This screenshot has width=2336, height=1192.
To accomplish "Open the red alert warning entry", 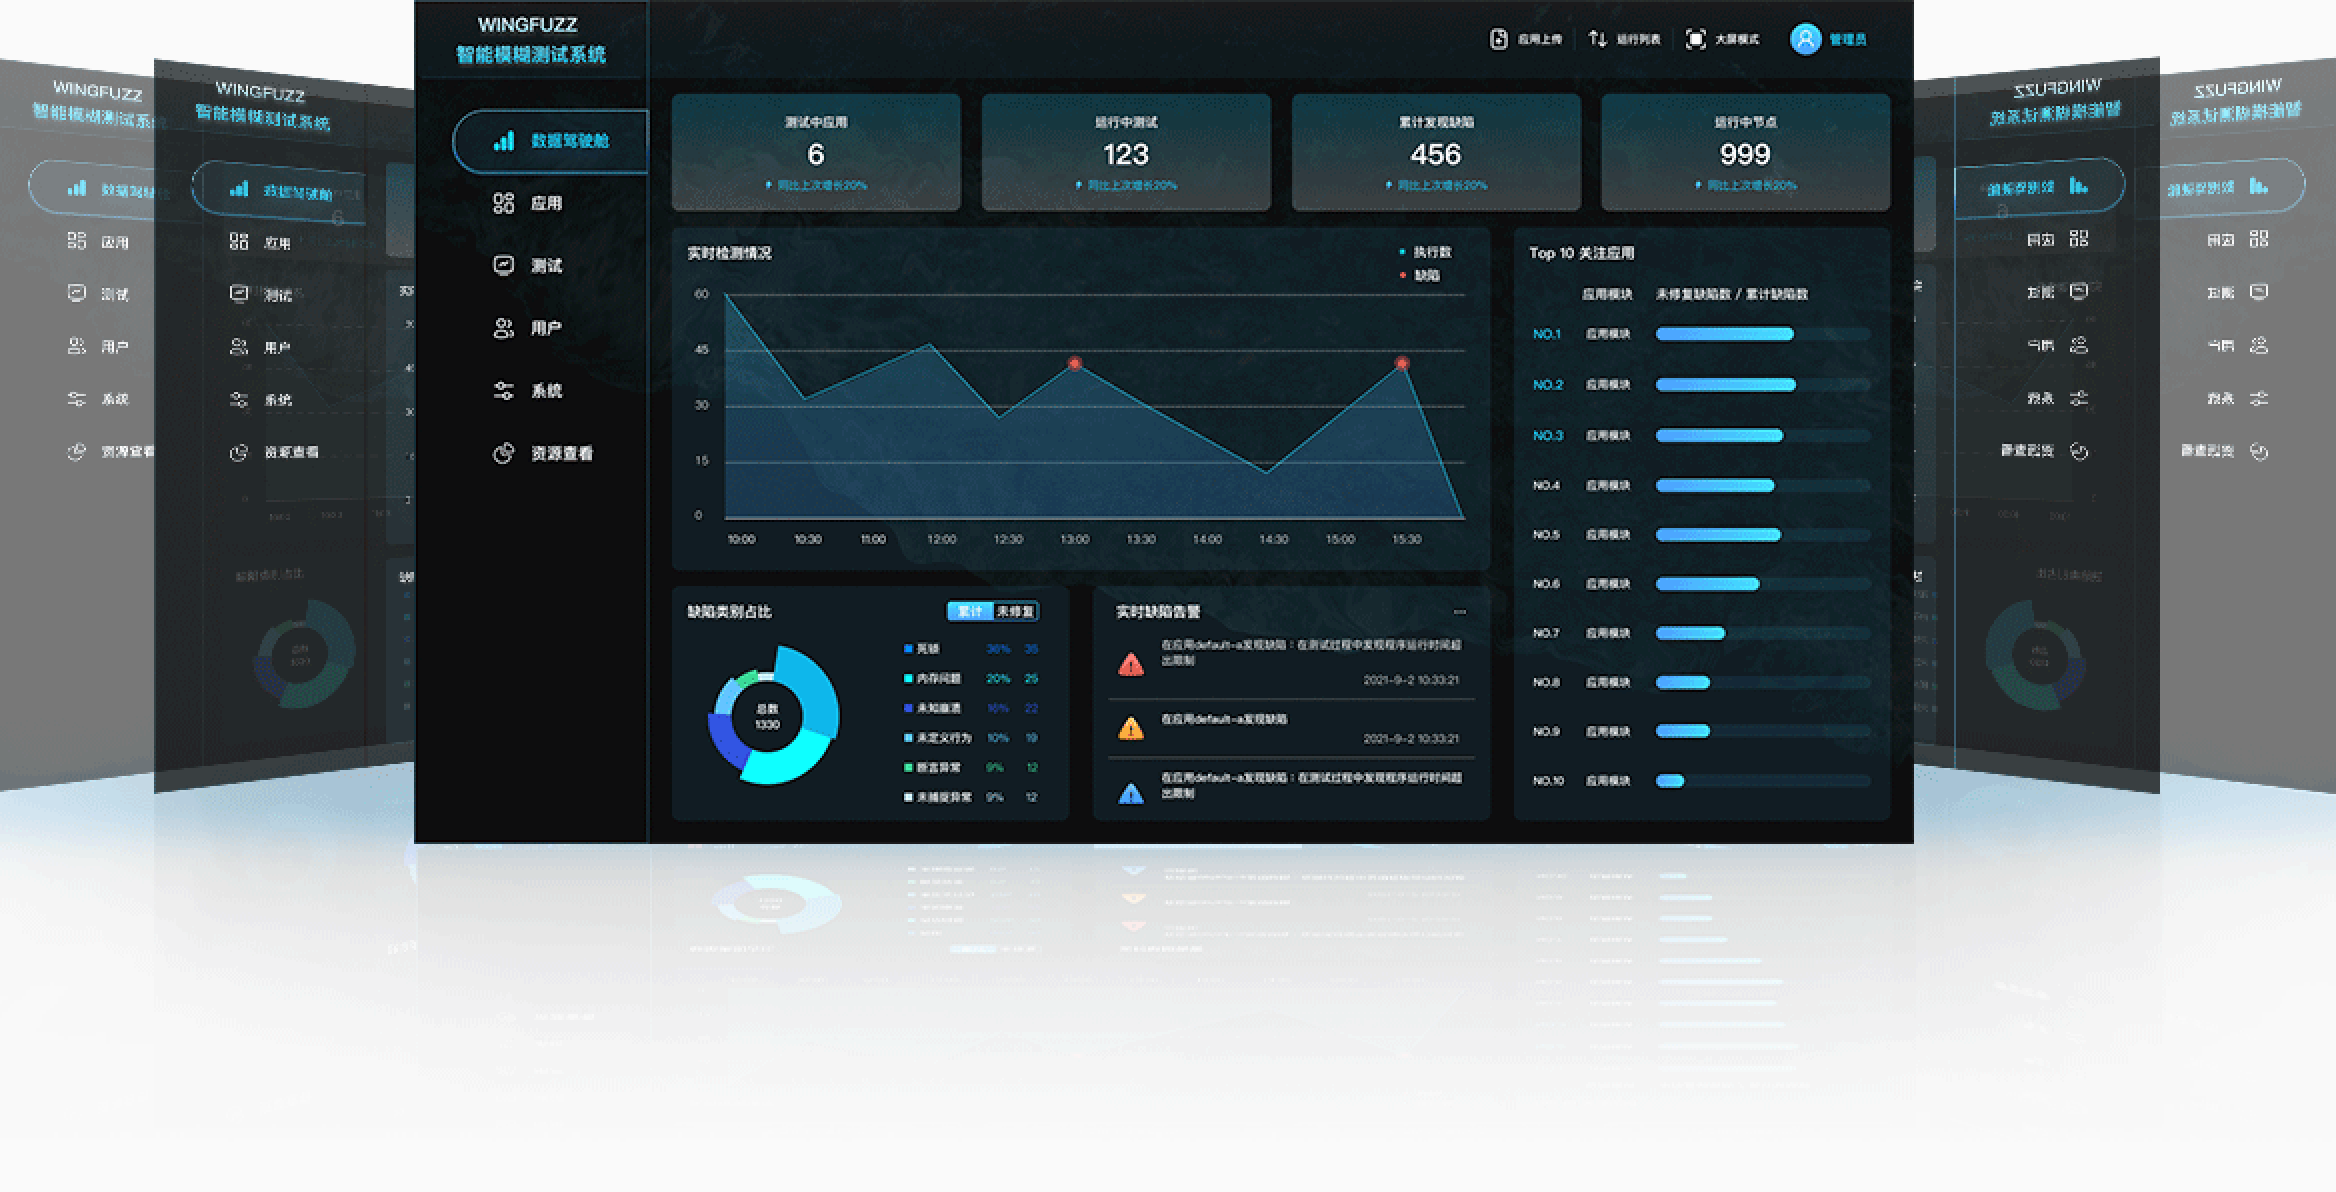I will point(1291,663).
